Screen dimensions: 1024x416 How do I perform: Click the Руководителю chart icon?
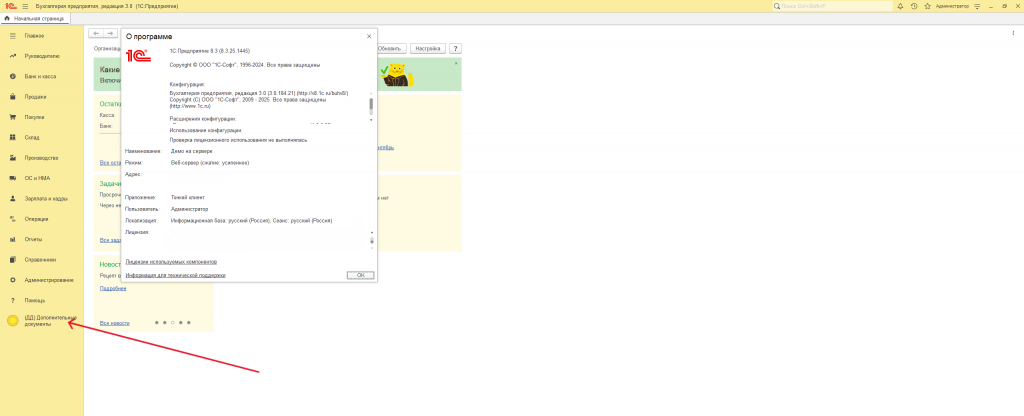point(12,56)
